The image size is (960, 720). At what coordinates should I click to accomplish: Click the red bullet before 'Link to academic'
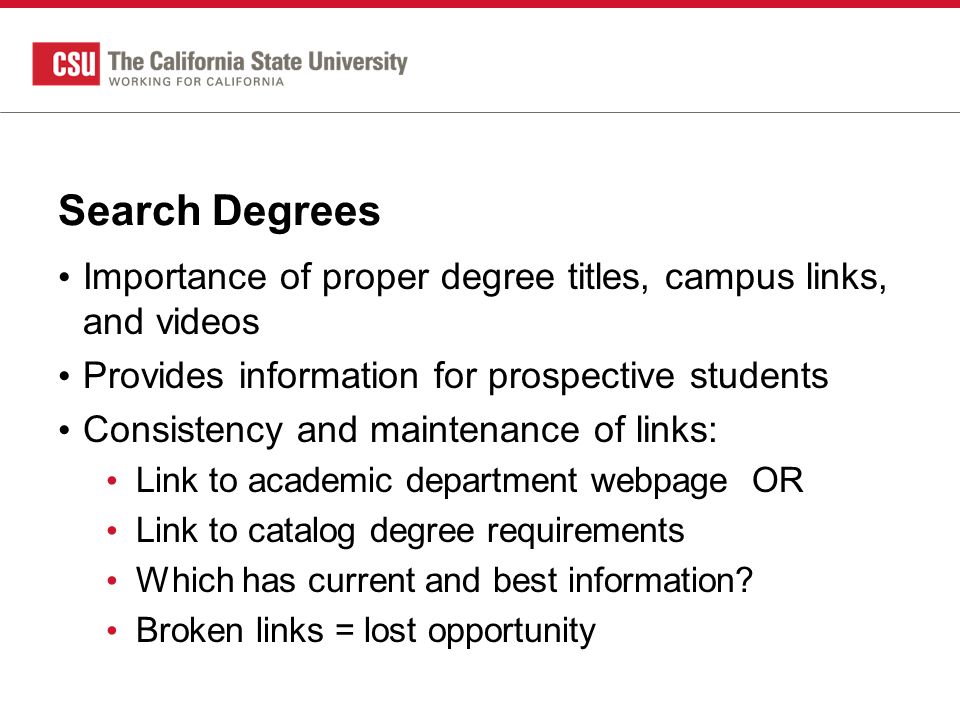coord(111,481)
